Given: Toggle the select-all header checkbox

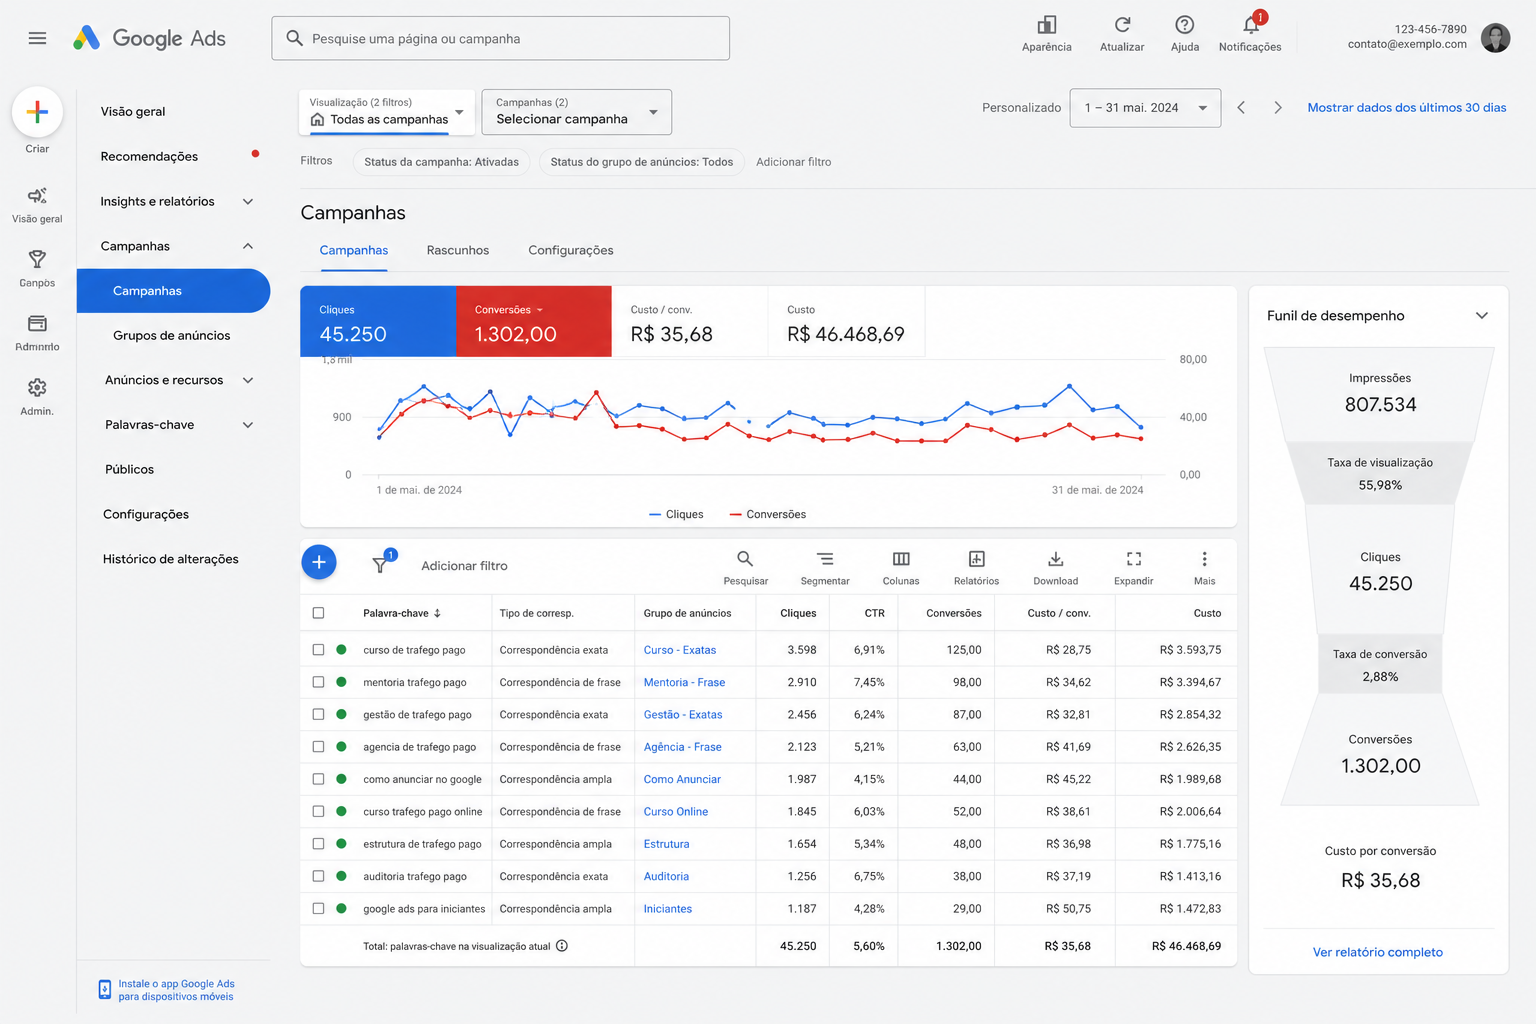Looking at the screenshot, I should [x=318, y=613].
